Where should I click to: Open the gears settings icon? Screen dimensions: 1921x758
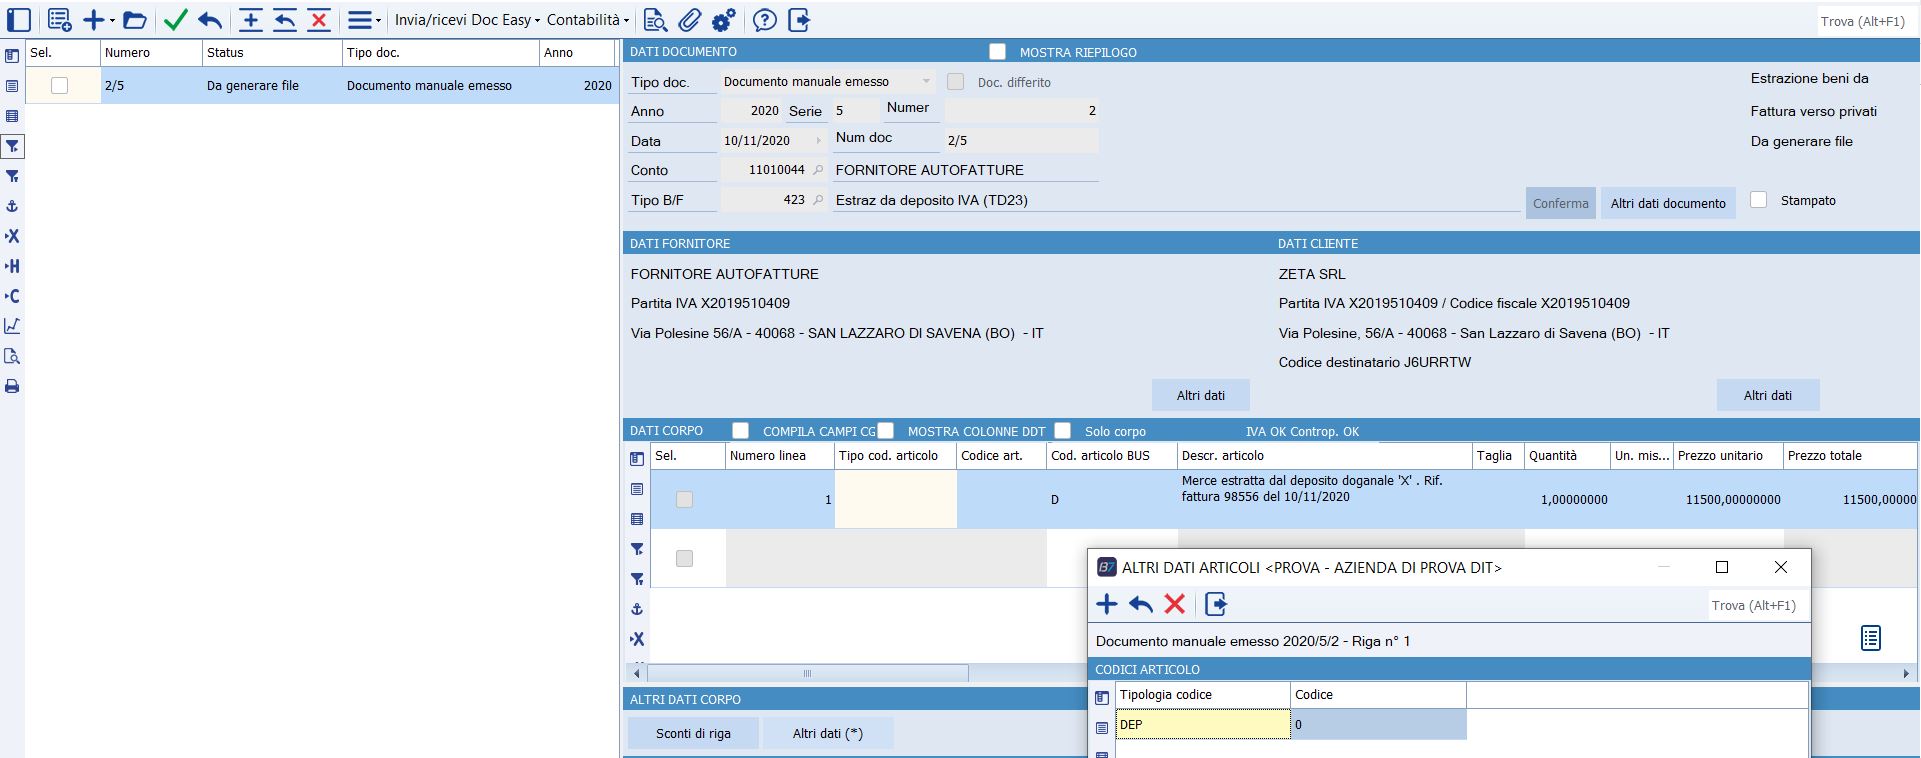click(x=723, y=20)
